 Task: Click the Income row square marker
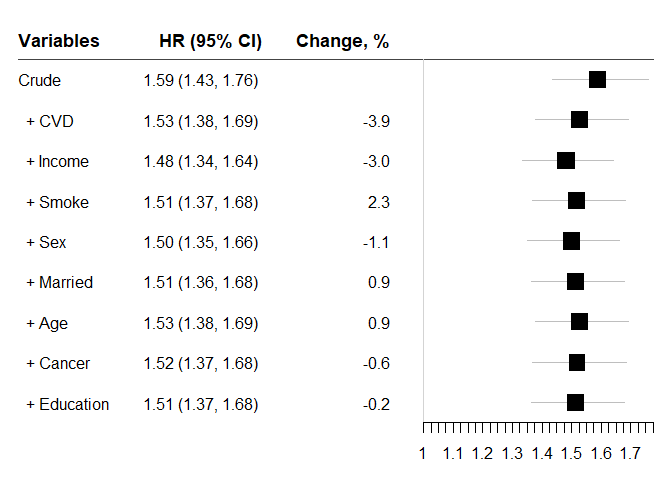click(566, 161)
